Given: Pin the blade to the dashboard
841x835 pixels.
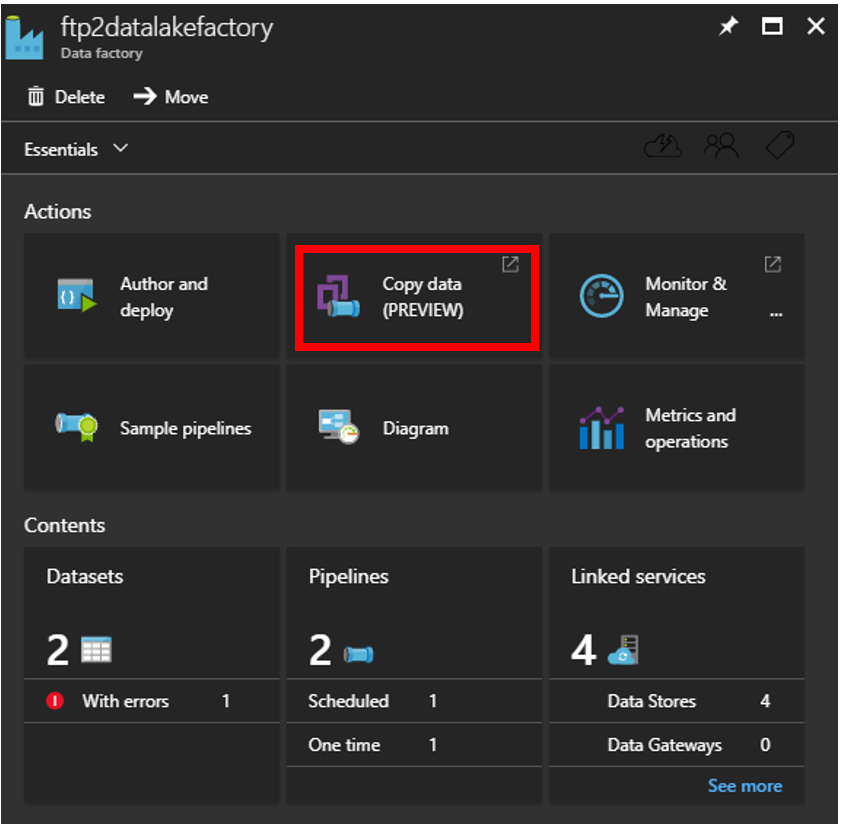Looking at the screenshot, I should point(728,26).
